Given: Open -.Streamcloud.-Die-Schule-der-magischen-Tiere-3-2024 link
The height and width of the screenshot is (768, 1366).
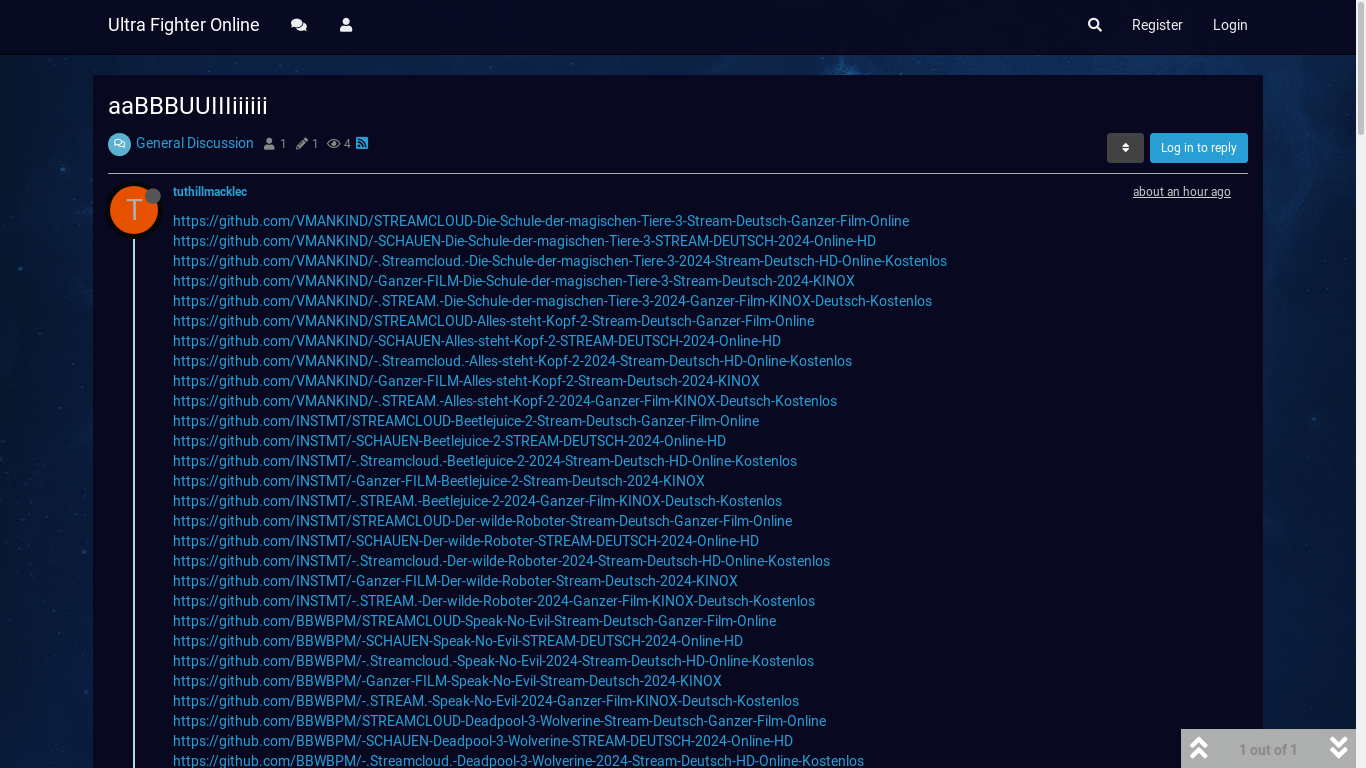Looking at the screenshot, I should coord(560,261).
